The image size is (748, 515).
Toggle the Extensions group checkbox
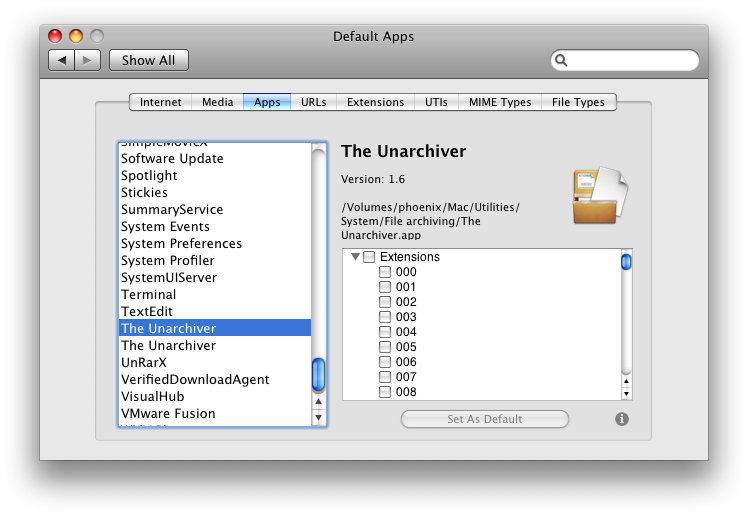click(369, 257)
